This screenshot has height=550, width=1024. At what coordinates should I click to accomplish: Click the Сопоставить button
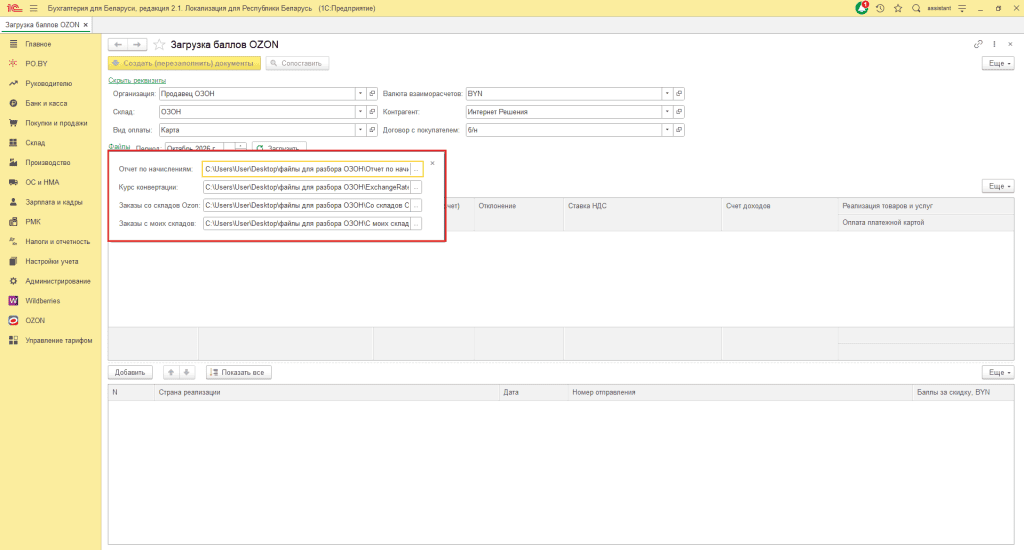297,63
